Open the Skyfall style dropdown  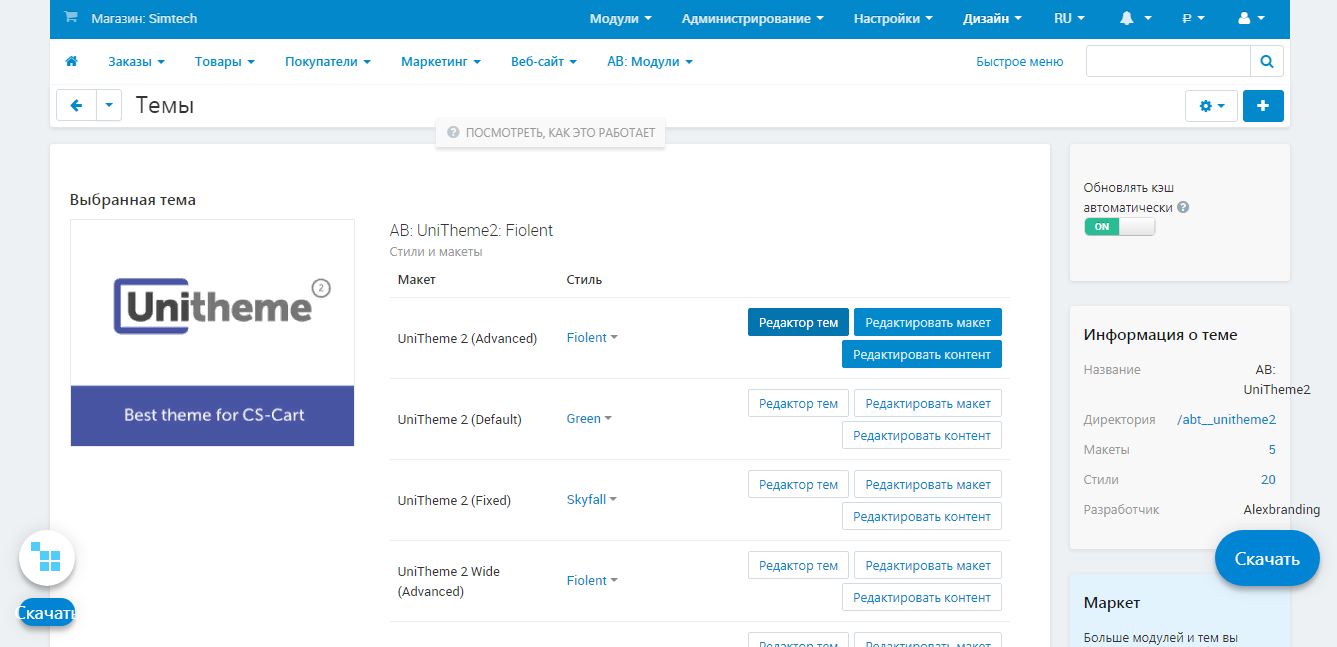pos(592,500)
